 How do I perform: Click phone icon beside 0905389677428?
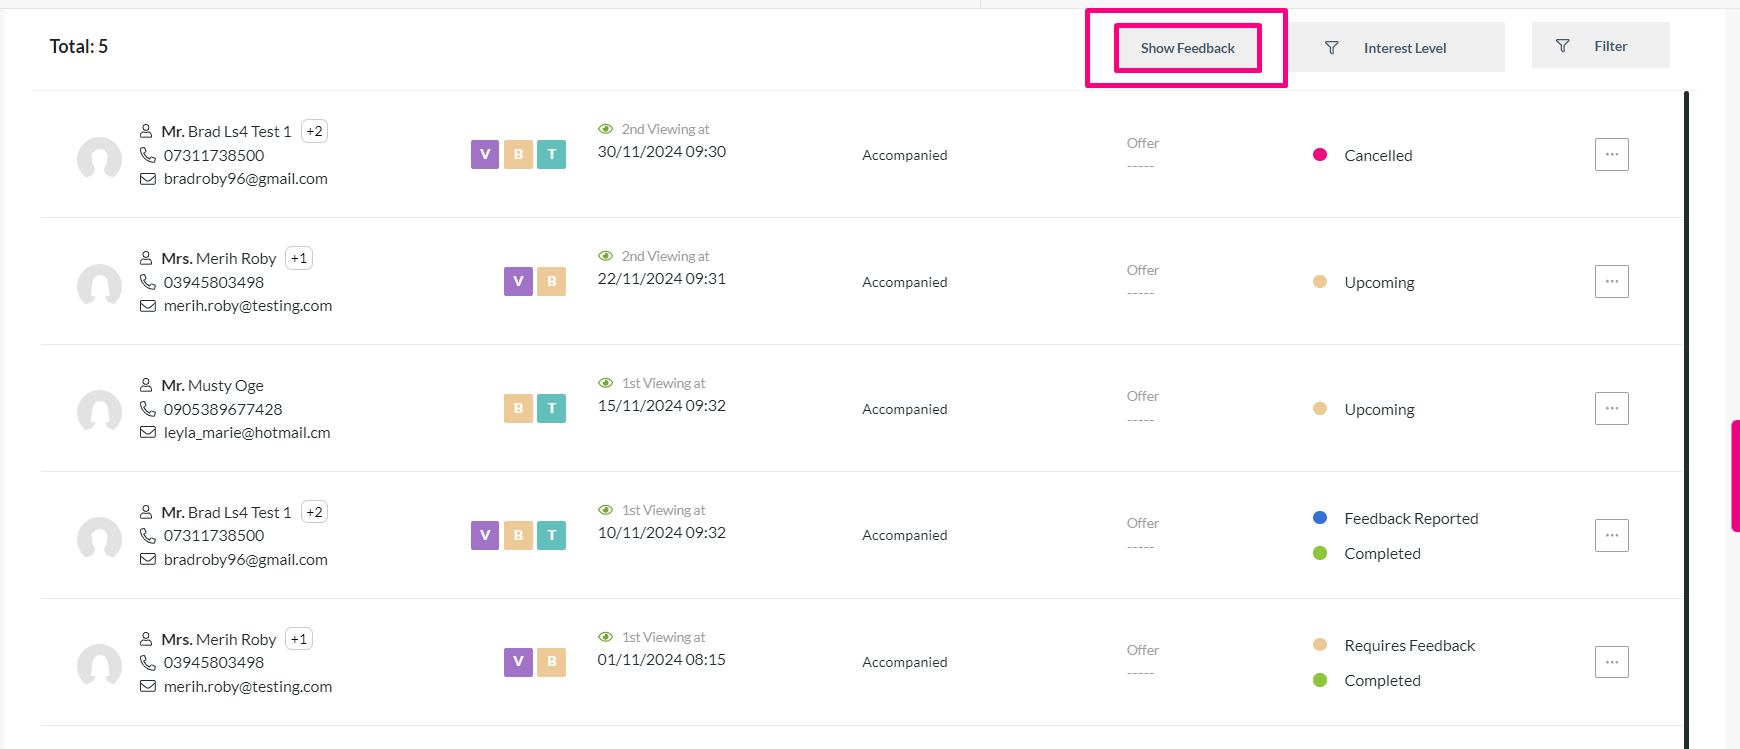(x=147, y=409)
